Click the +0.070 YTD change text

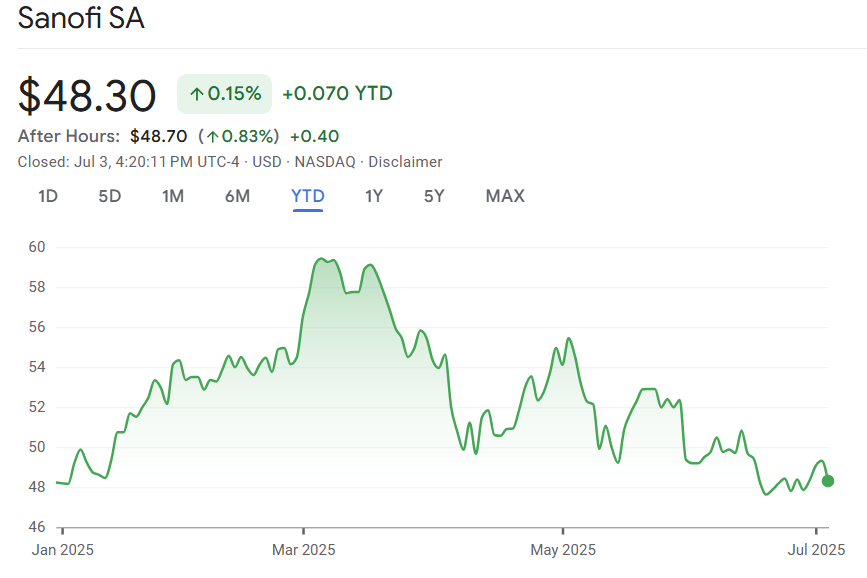point(337,93)
